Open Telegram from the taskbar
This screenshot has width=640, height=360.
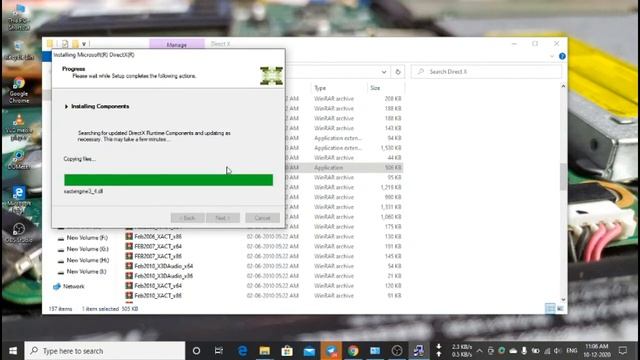tap(331, 351)
